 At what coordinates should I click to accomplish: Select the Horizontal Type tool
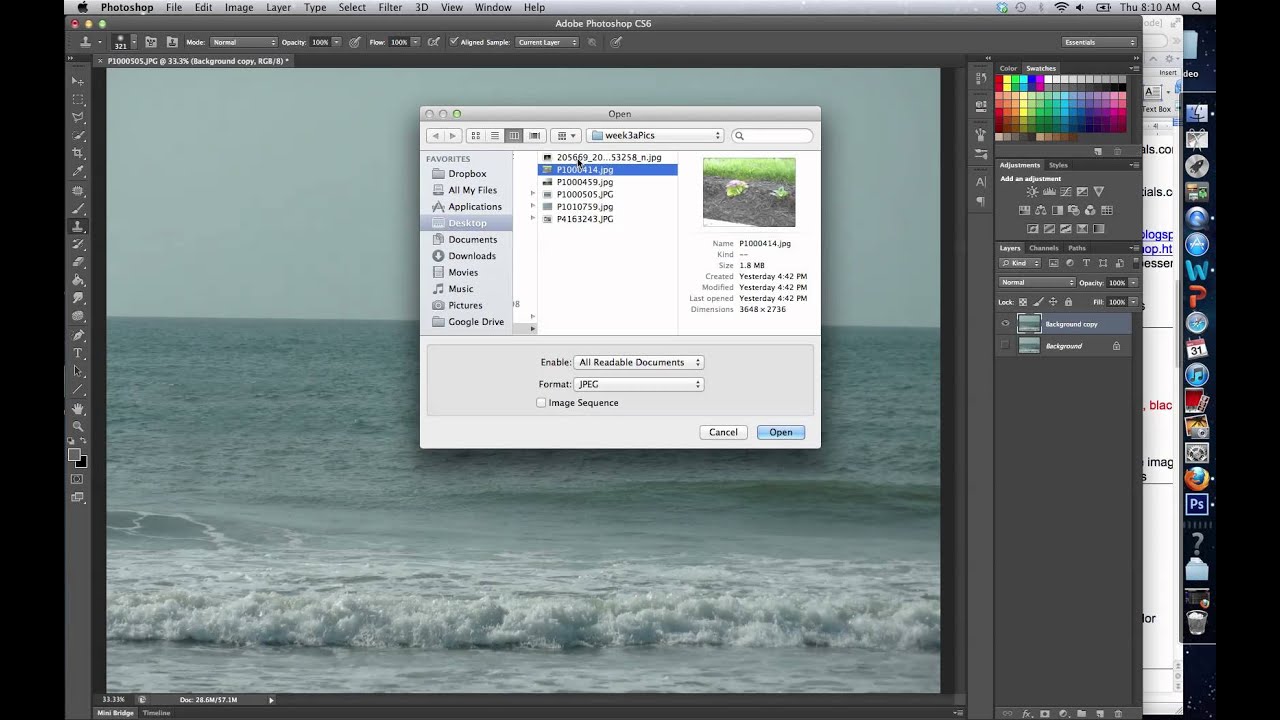(78, 354)
